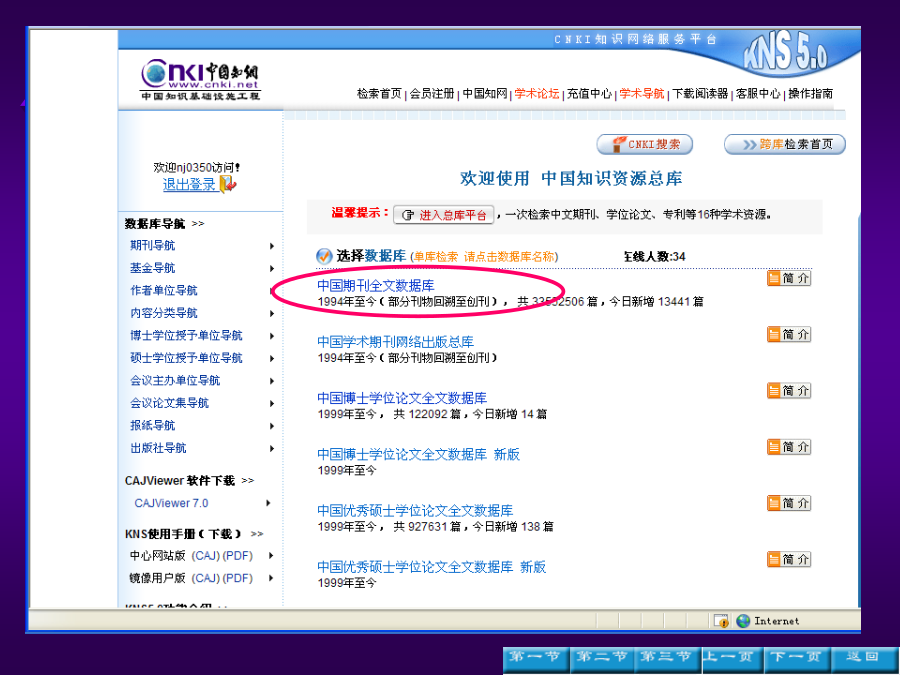
Task: Open 学术导航 in top menu
Action: click(642, 94)
